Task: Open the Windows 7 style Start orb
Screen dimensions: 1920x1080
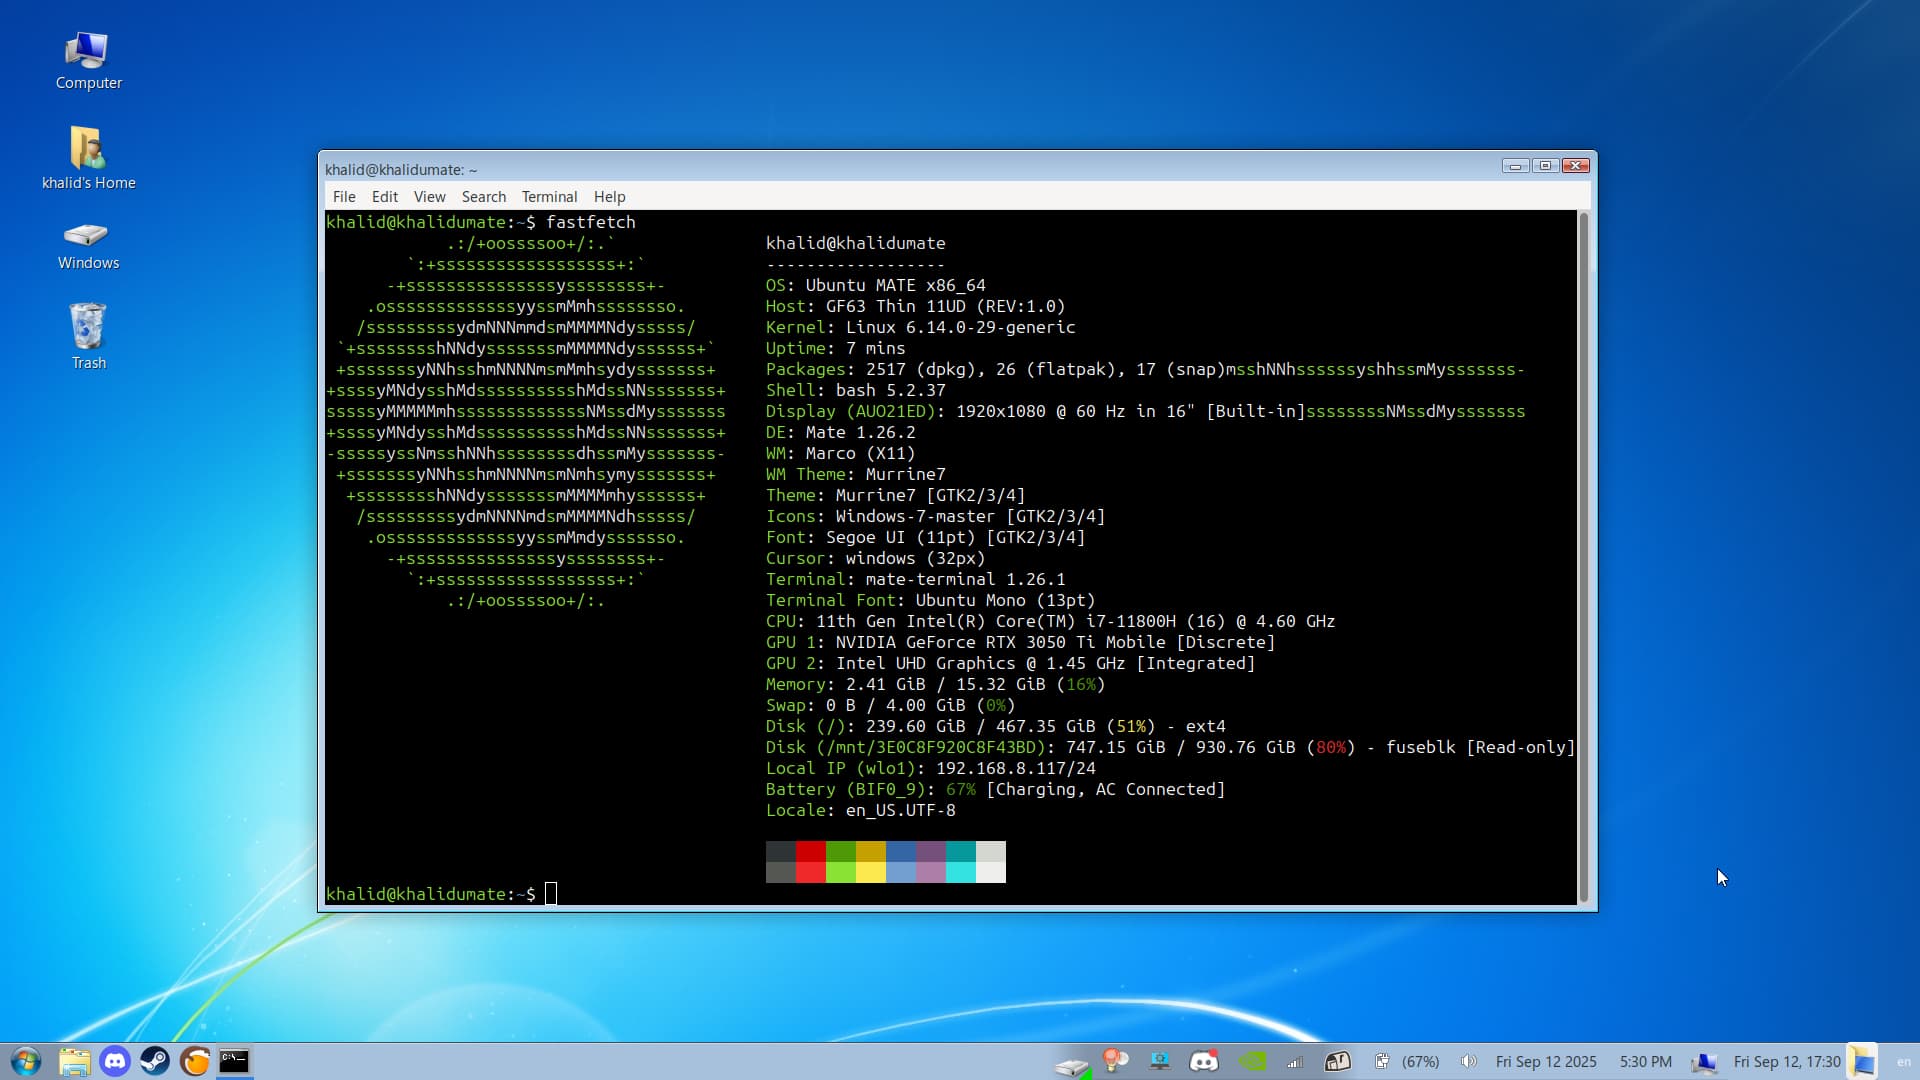Action: [26, 1061]
